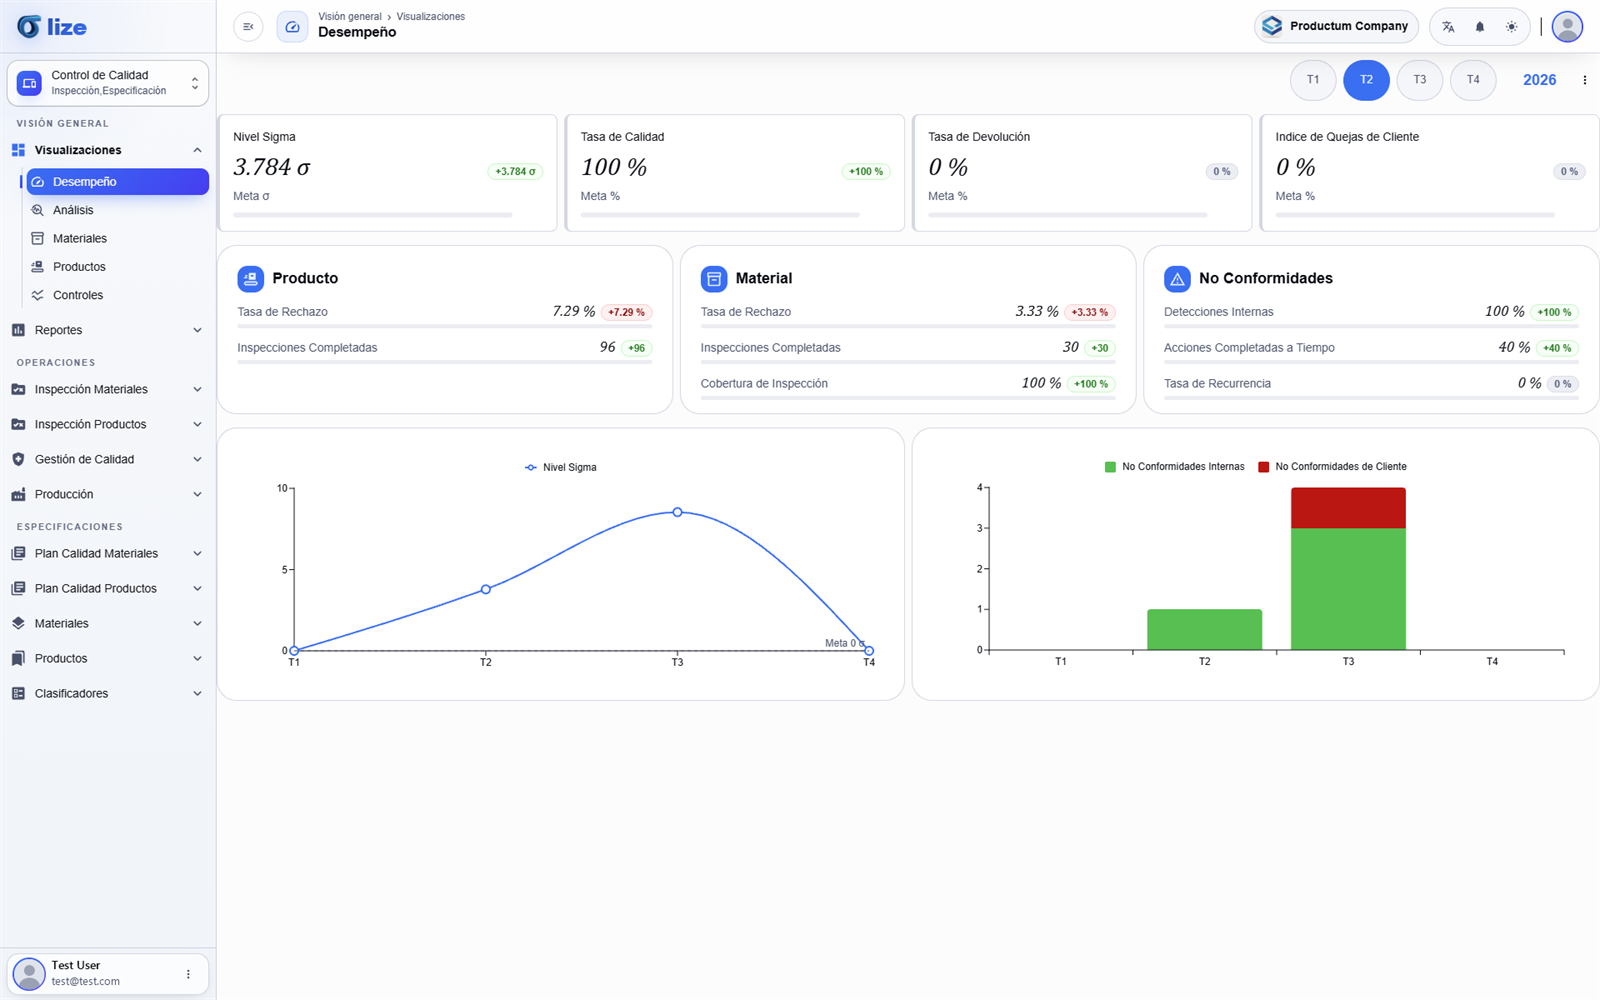Select the T1 quarter
This screenshot has height=1000, width=1600.
(1313, 80)
